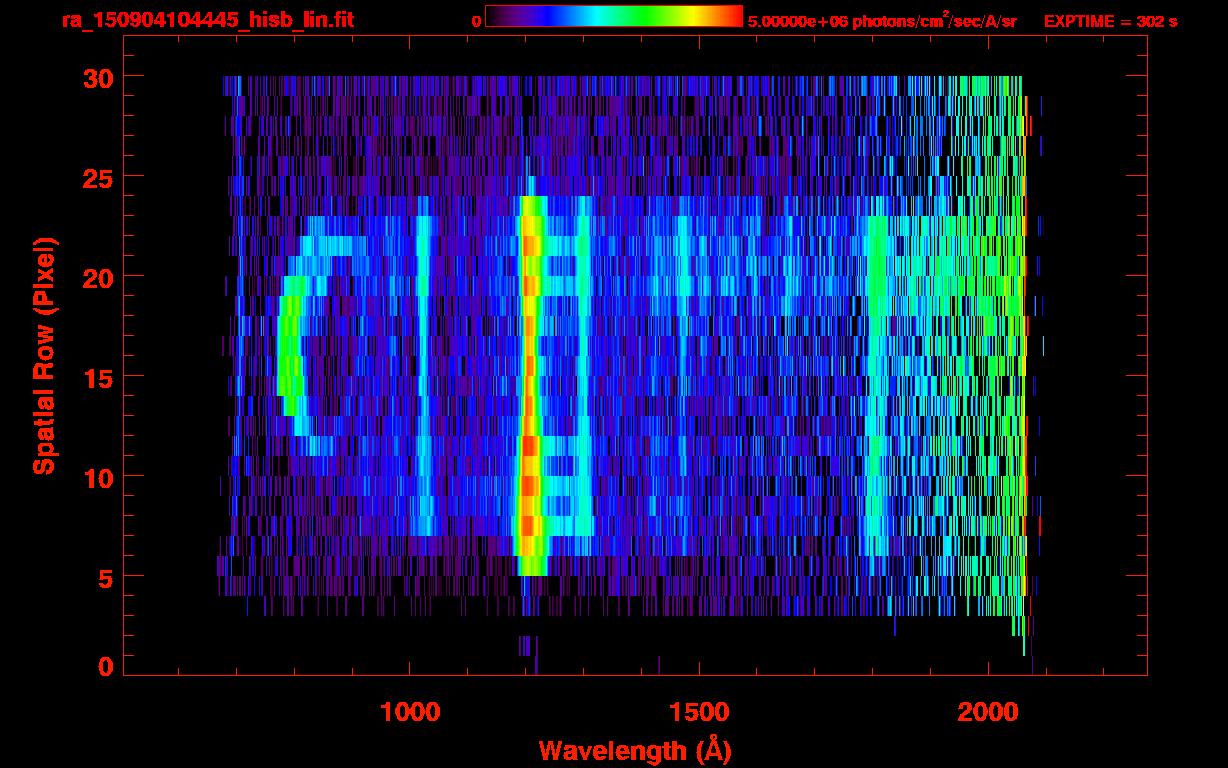Click the 1000 wavelength tick label
Viewport: 1228px width, 768px height.
(x=409, y=712)
